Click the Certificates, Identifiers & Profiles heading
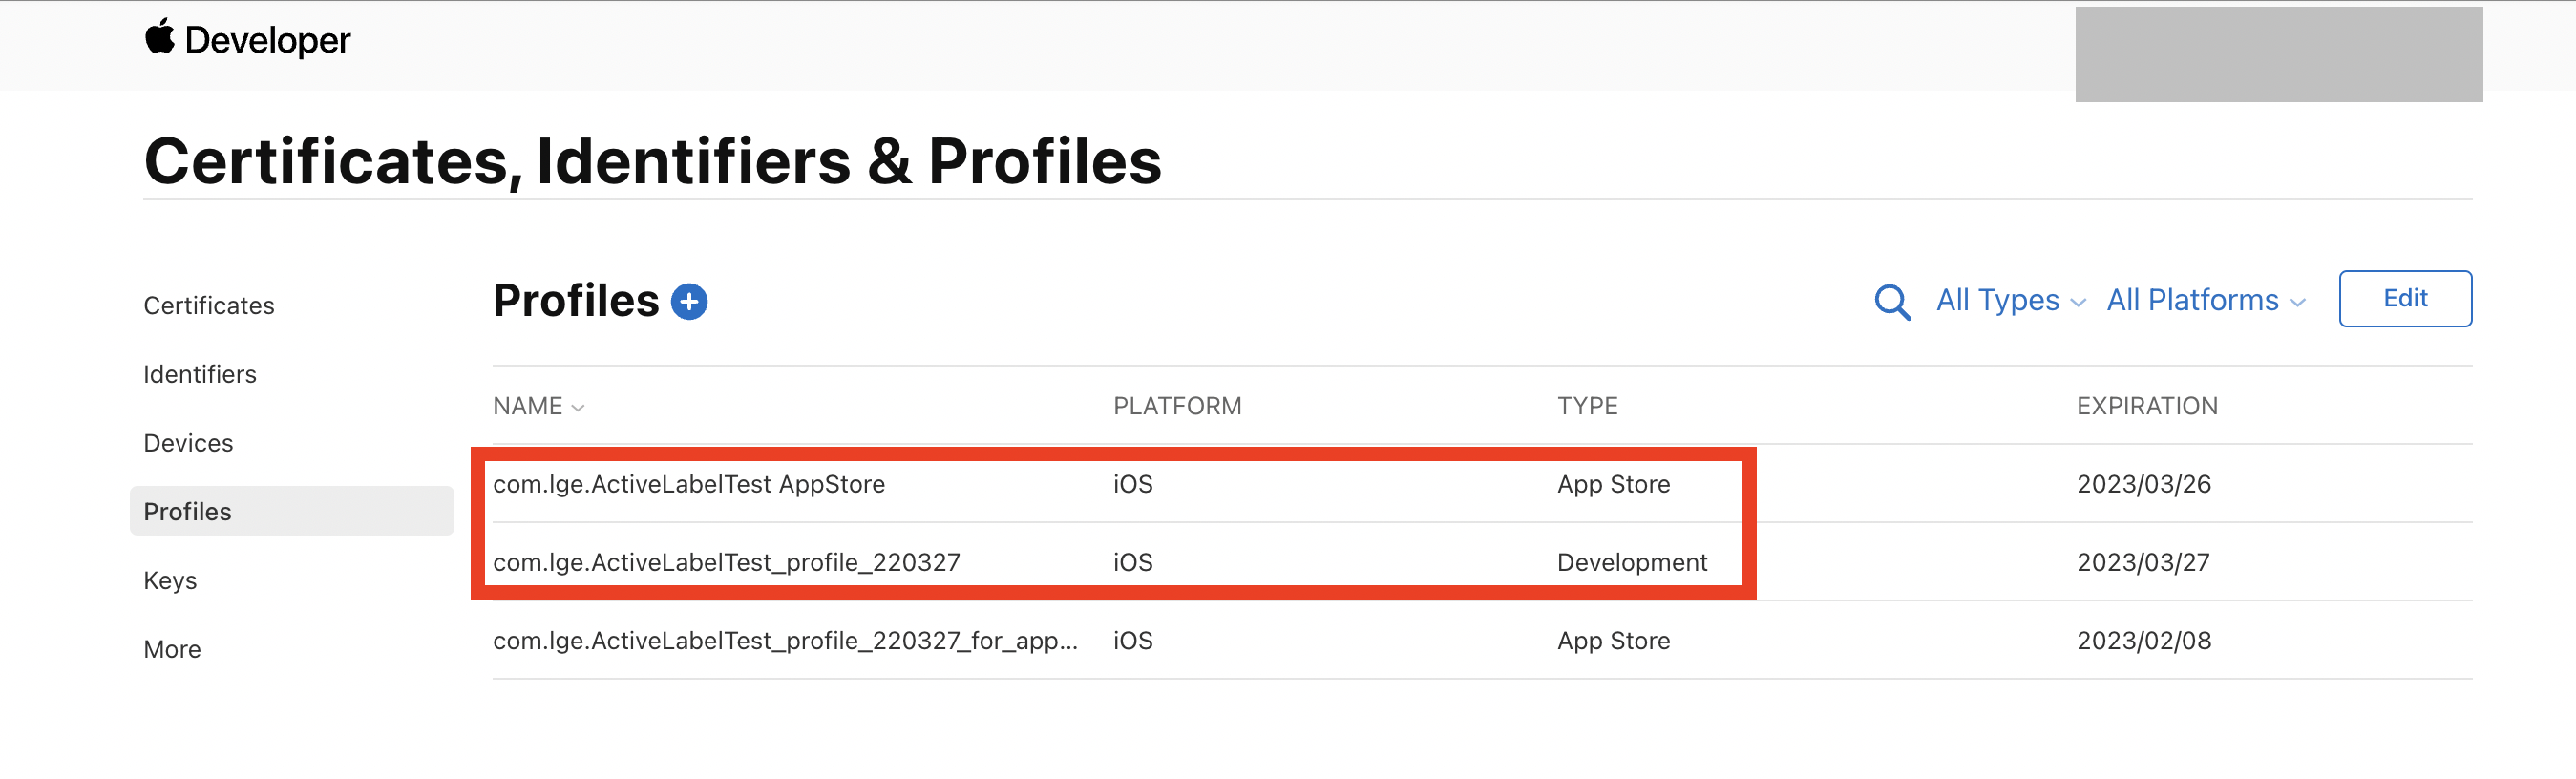The image size is (2576, 779). click(652, 160)
